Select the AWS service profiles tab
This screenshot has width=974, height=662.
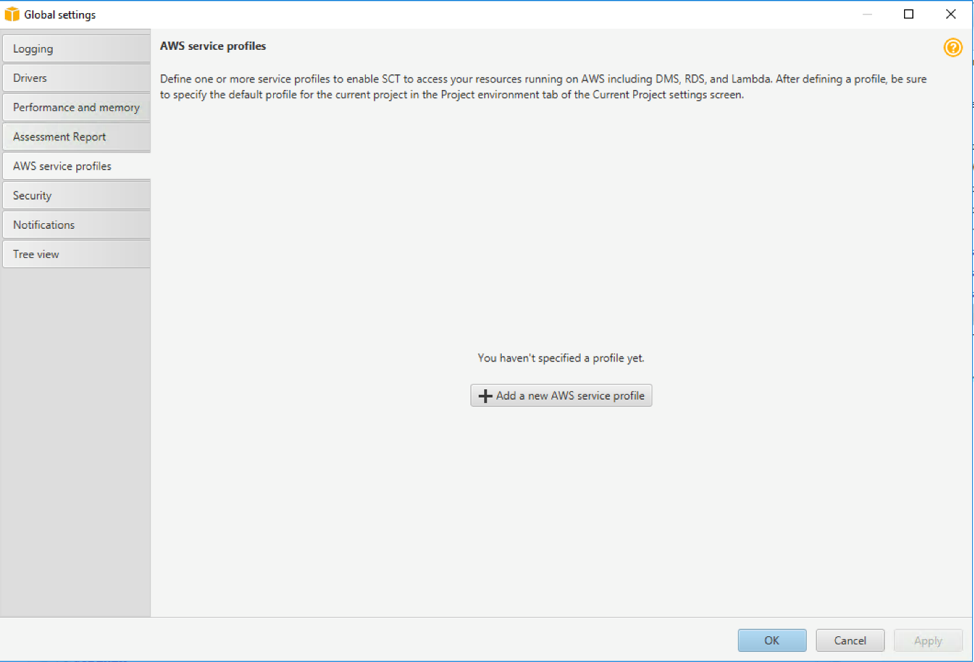tap(76, 166)
